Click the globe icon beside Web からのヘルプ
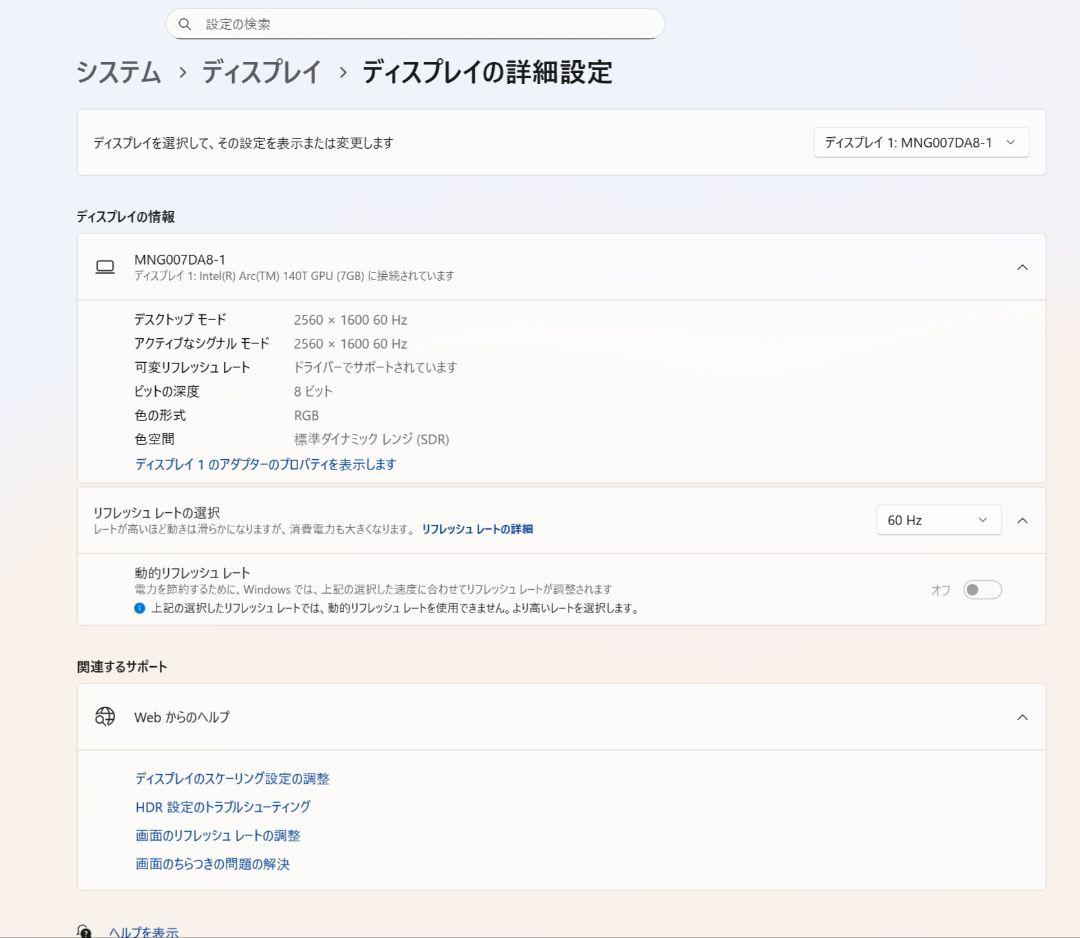The width and height of the screenshot is (1080, 938). (103, 717)
